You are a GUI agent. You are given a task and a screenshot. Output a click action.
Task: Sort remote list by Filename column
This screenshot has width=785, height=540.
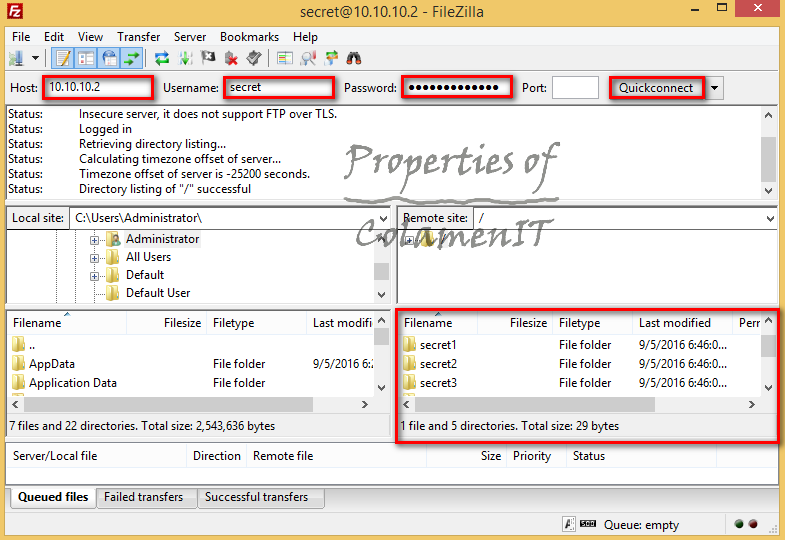[439, 323]
